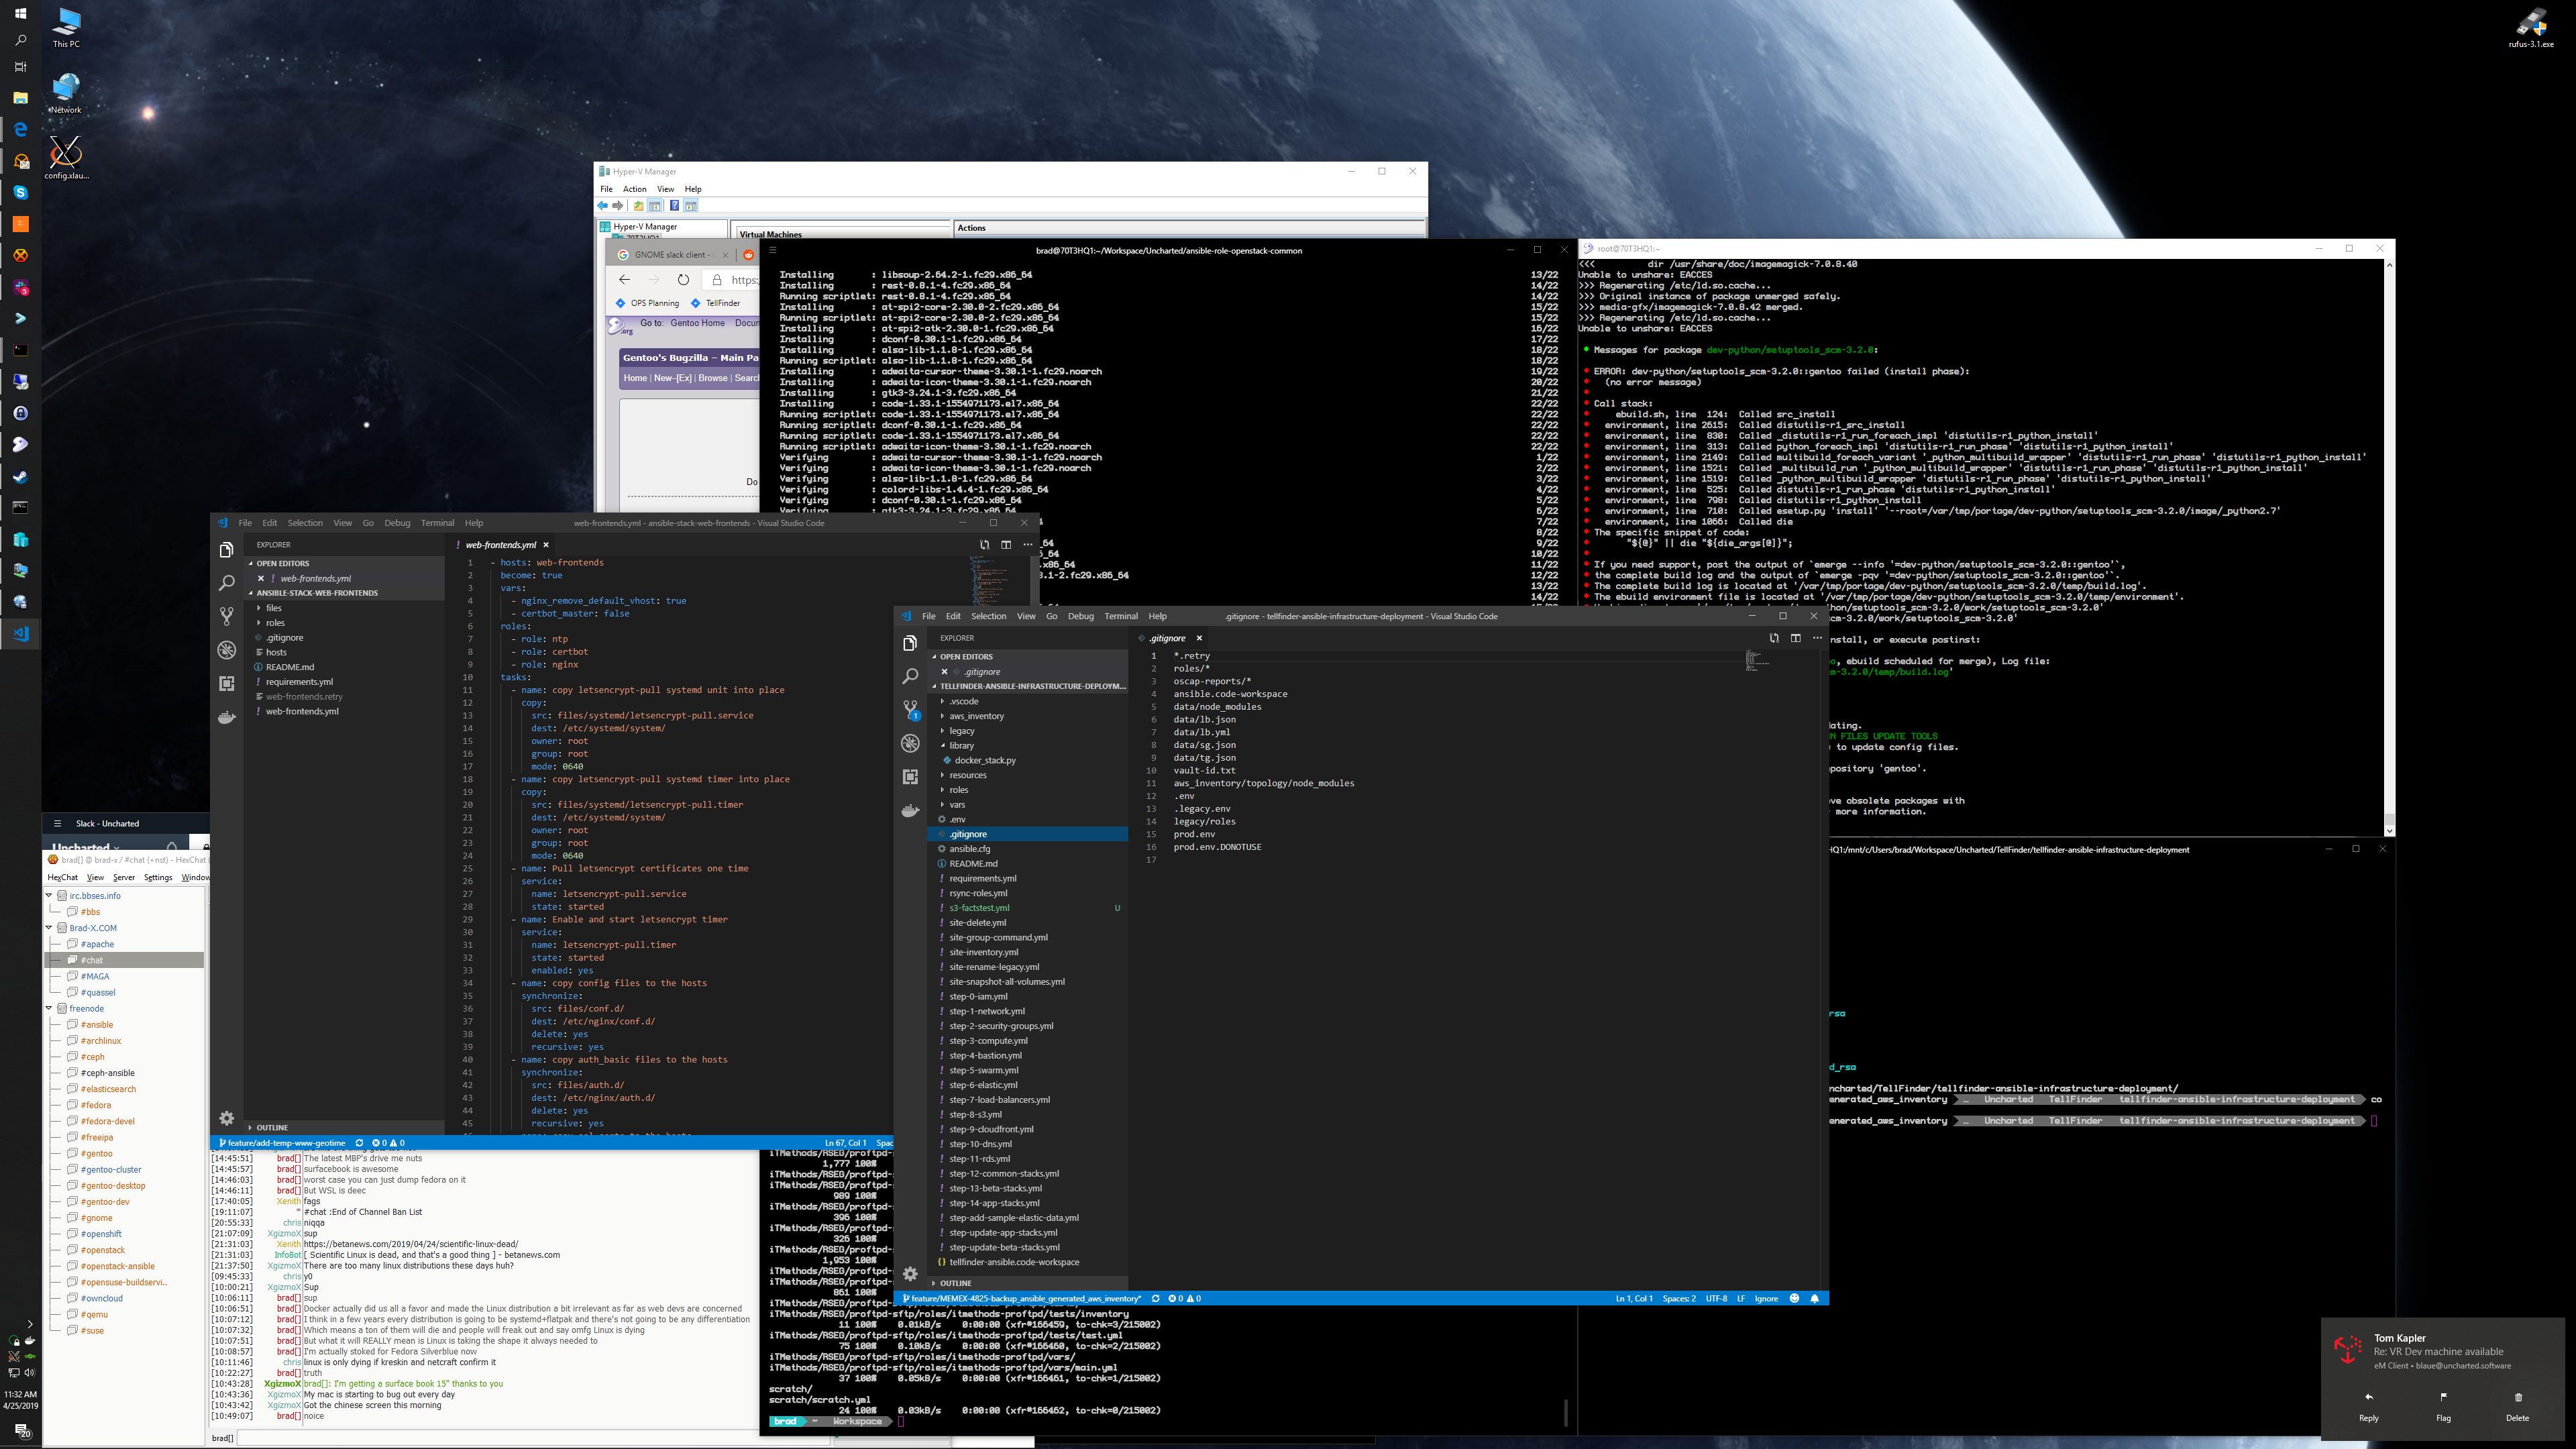Open the Action menu in Hyper-V Manager
This screenshot has height=1449, width=2576.
tap(635, 189)
